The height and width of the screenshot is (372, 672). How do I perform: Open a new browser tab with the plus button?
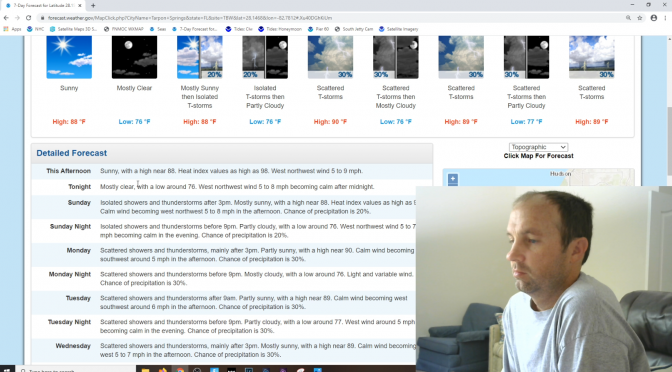(93, 6)
